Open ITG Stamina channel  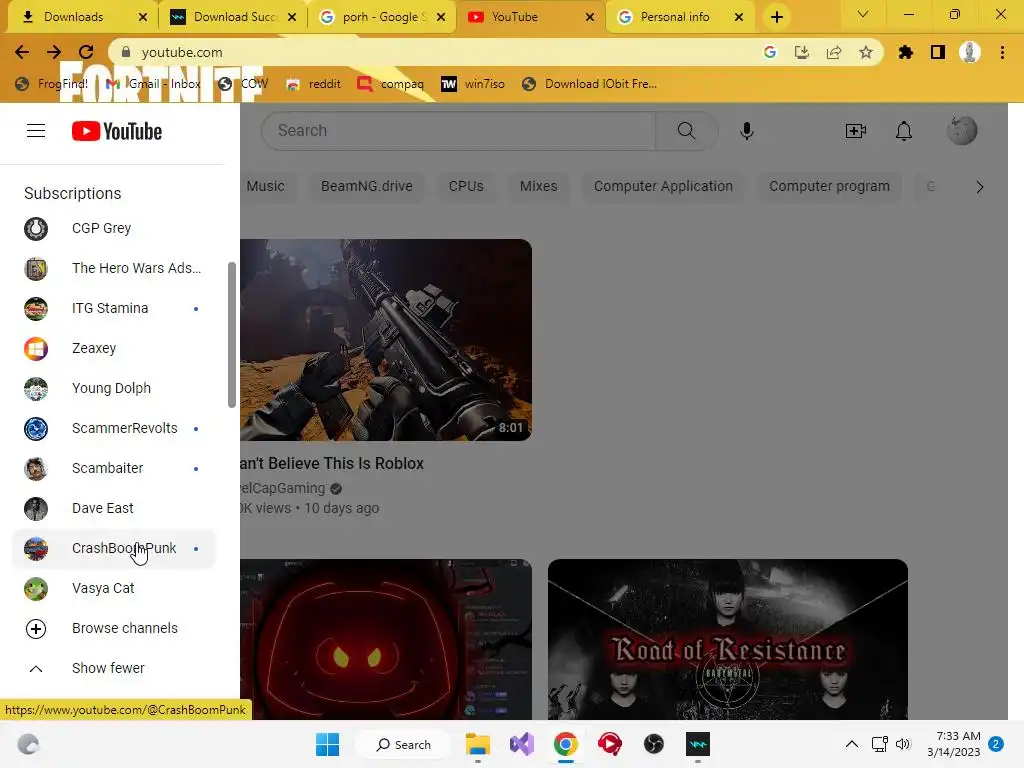[114, 308]
